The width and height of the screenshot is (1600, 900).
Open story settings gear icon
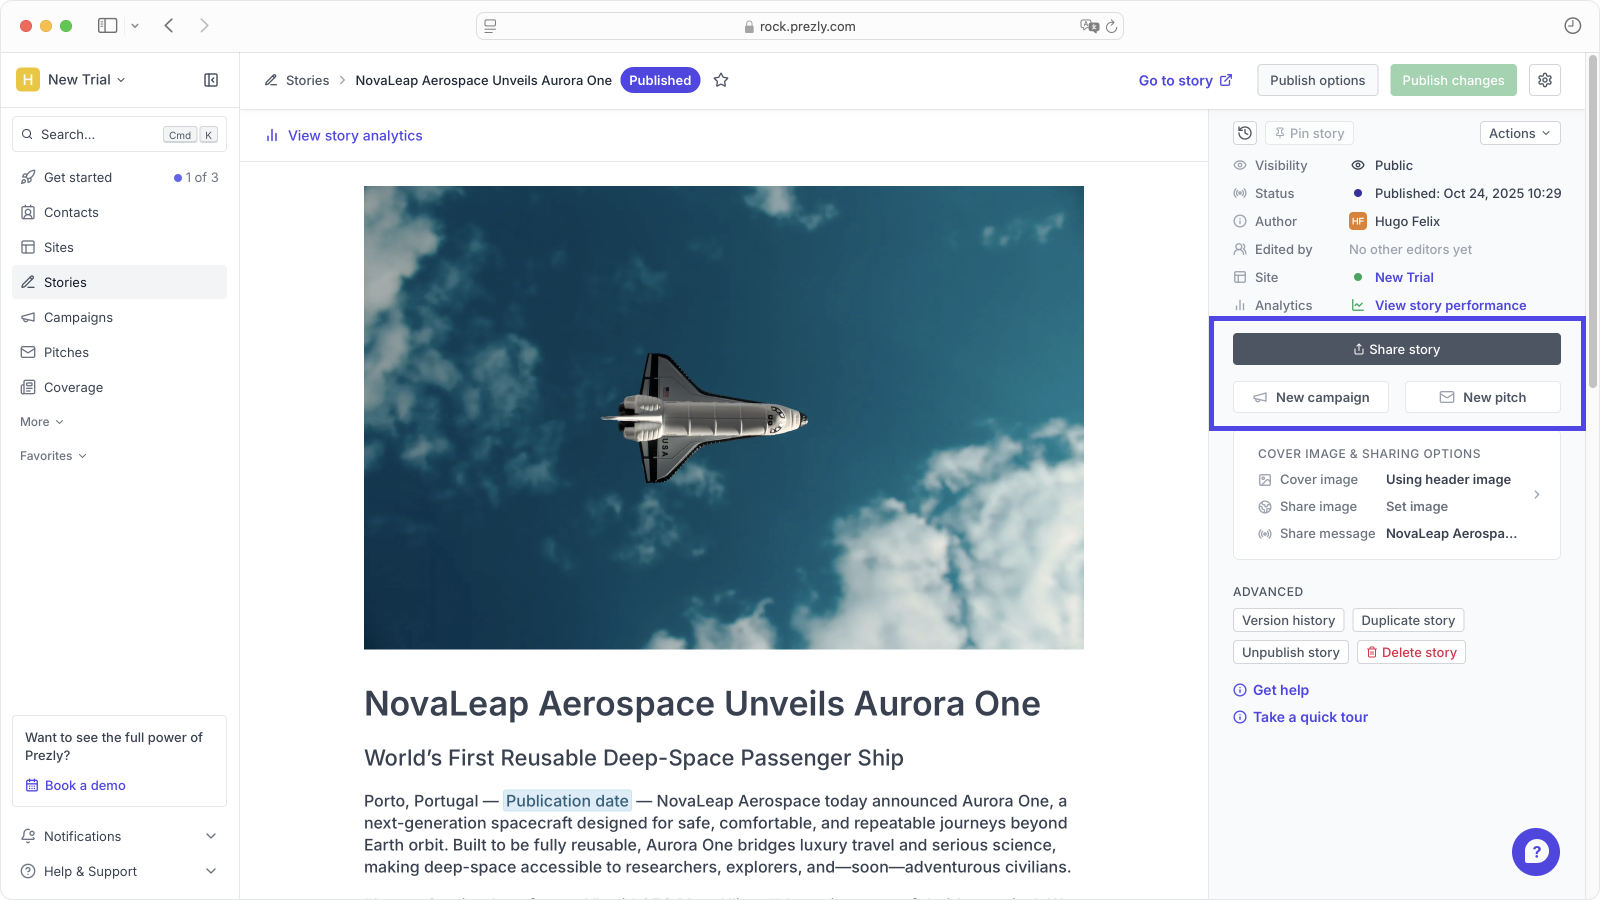(x=1545, y=80)
